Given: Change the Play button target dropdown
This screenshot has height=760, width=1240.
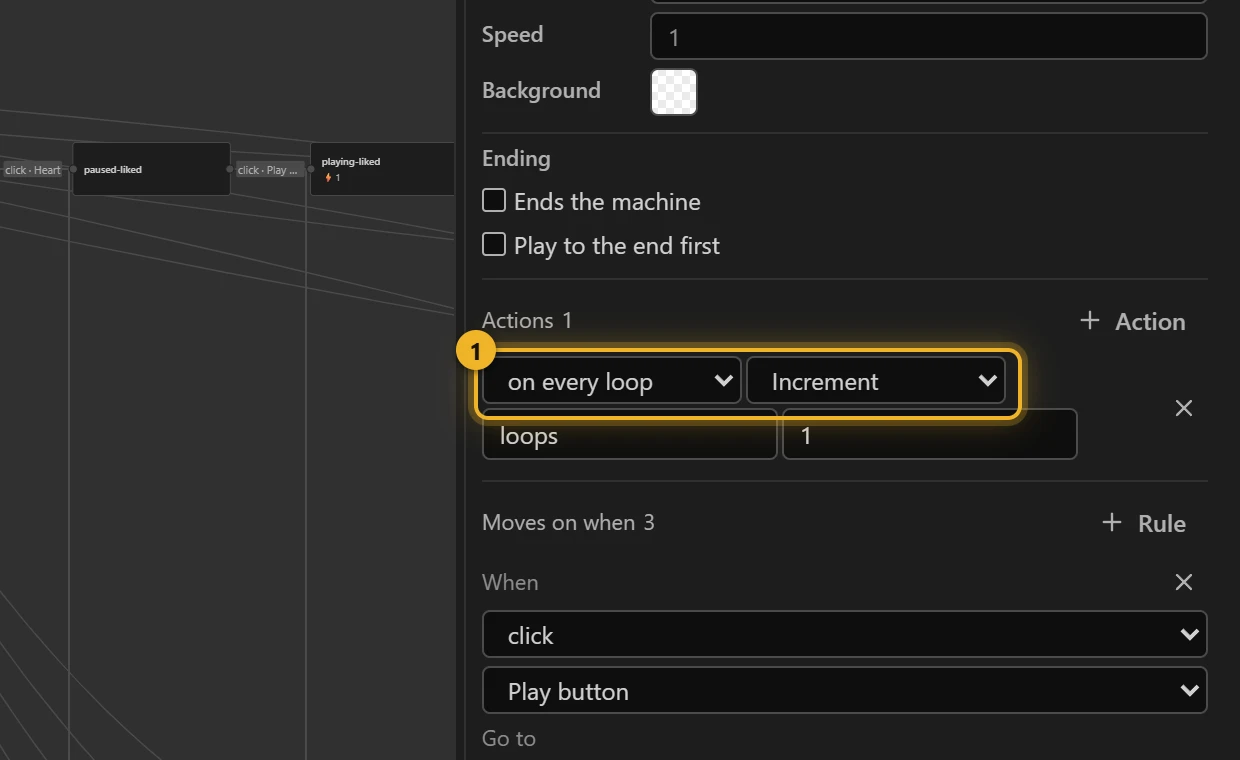Looking at the screenshot, I should pos(845,691).
